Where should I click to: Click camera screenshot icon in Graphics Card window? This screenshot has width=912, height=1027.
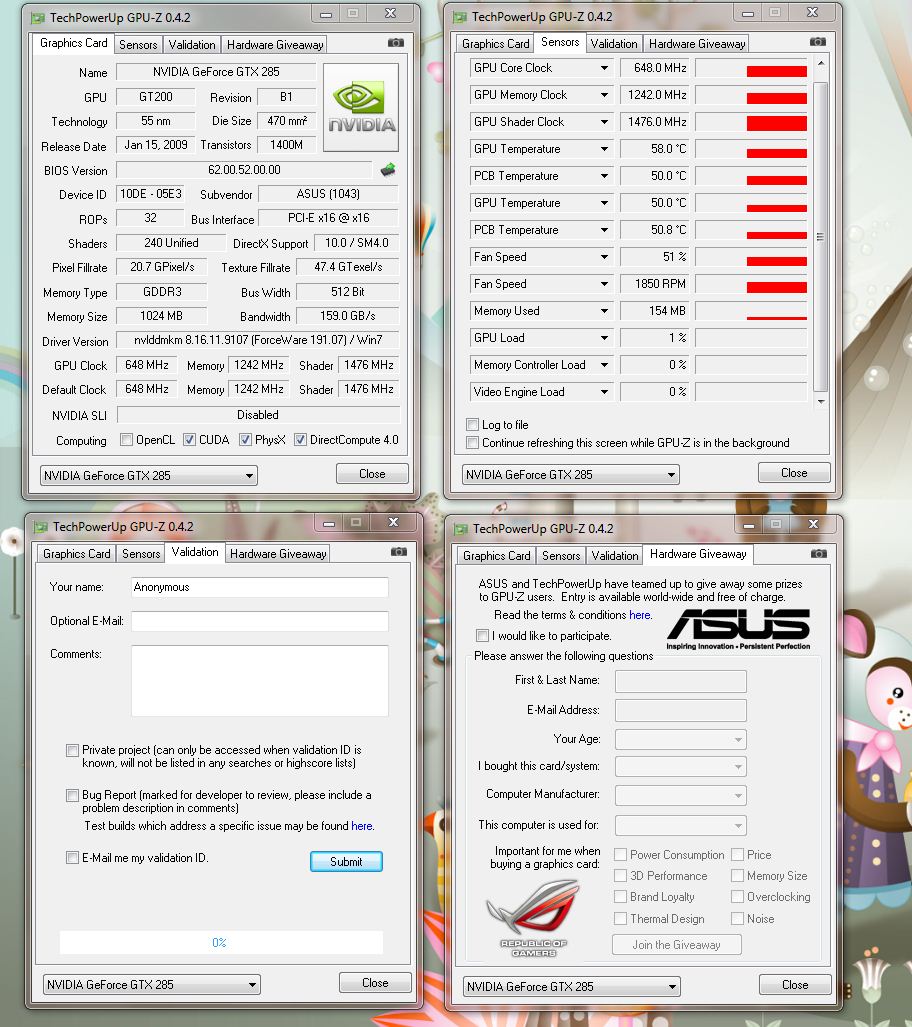(x=396, y=43)
